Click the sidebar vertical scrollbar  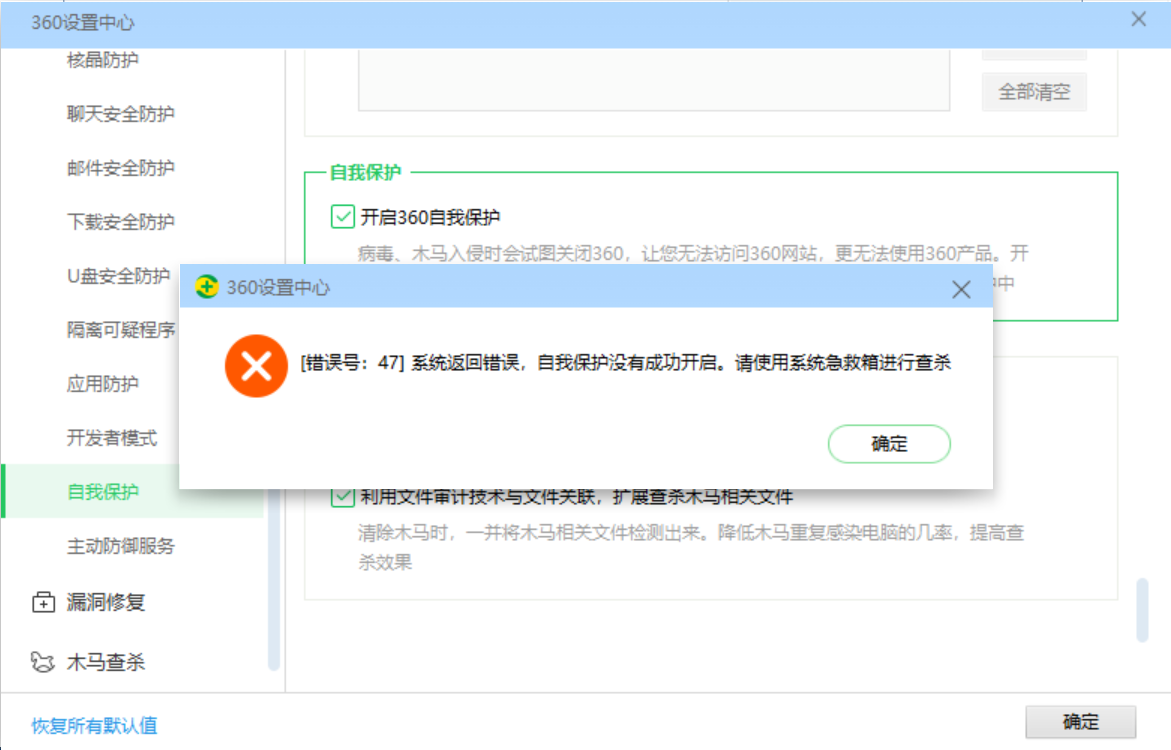pyautogui.click(x=273, y=579)
